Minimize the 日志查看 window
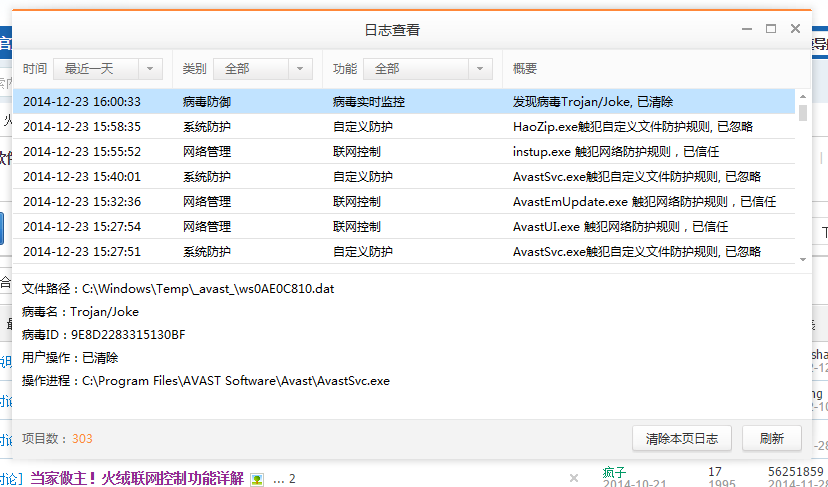This screenshot has width=828, height=487. [747, 29]
